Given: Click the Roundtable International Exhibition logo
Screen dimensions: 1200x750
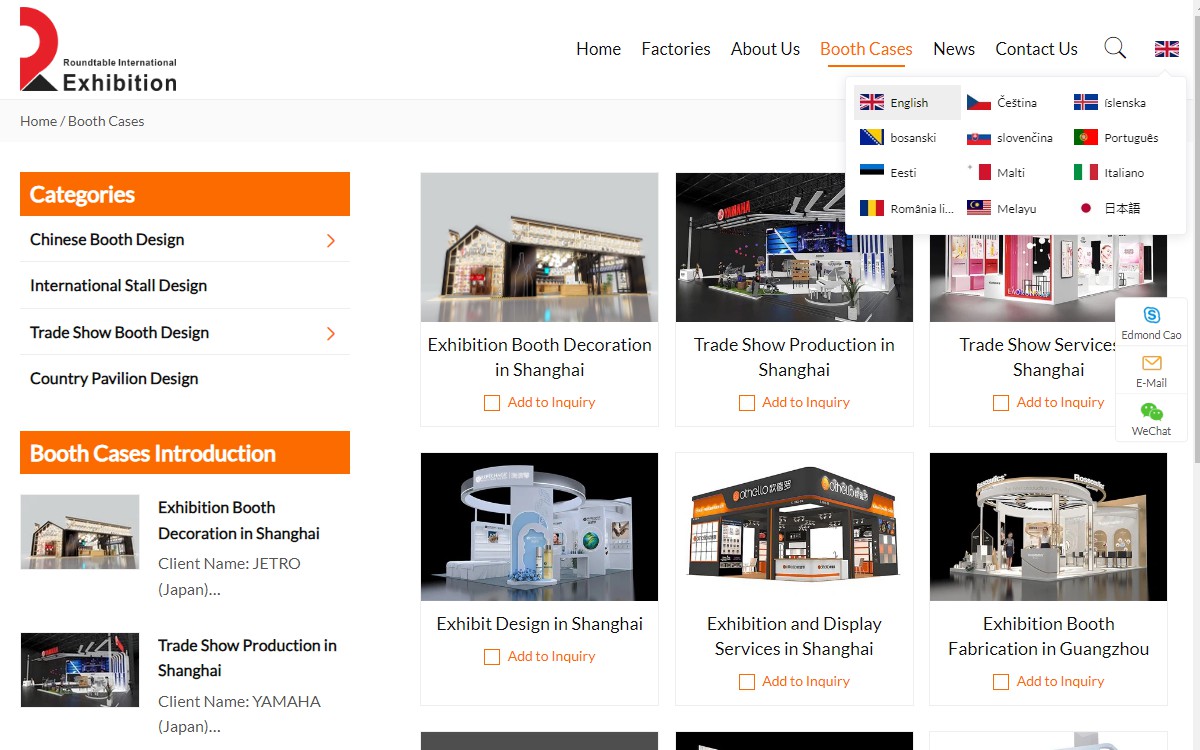Looking at the screenshot, I should (x=98, y=50).
